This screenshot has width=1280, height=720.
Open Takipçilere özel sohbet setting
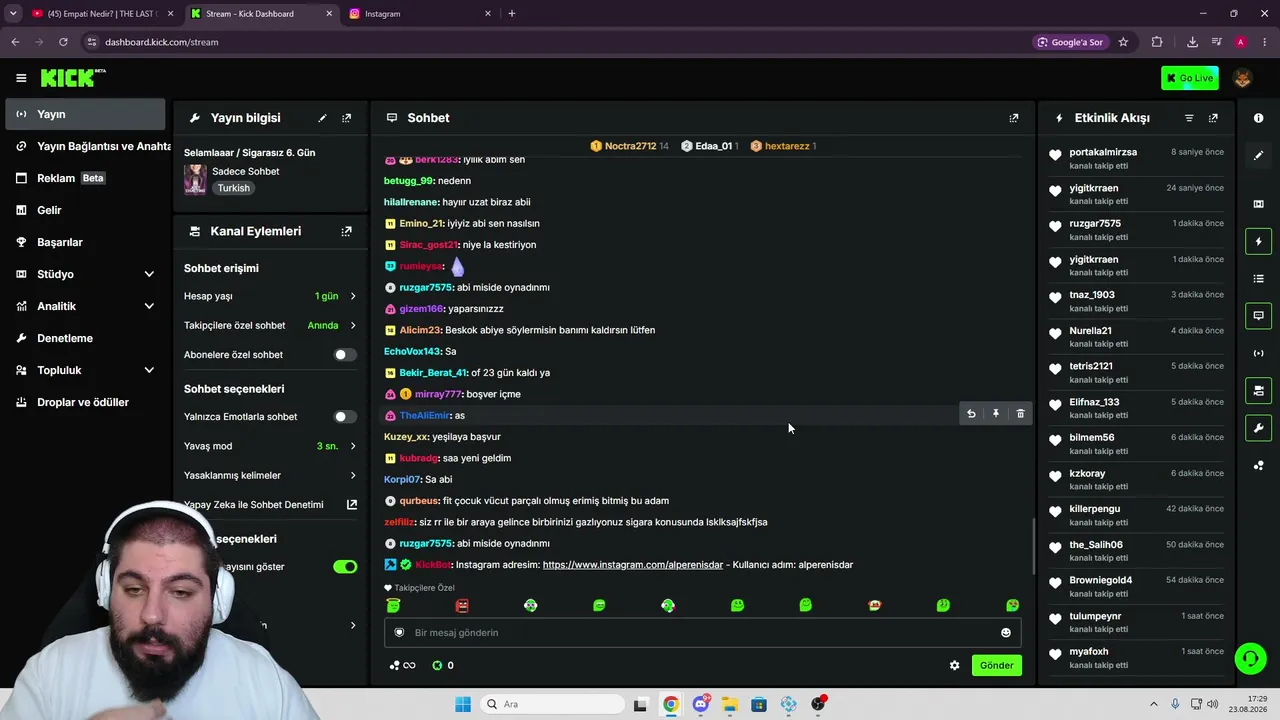[270, 325]
